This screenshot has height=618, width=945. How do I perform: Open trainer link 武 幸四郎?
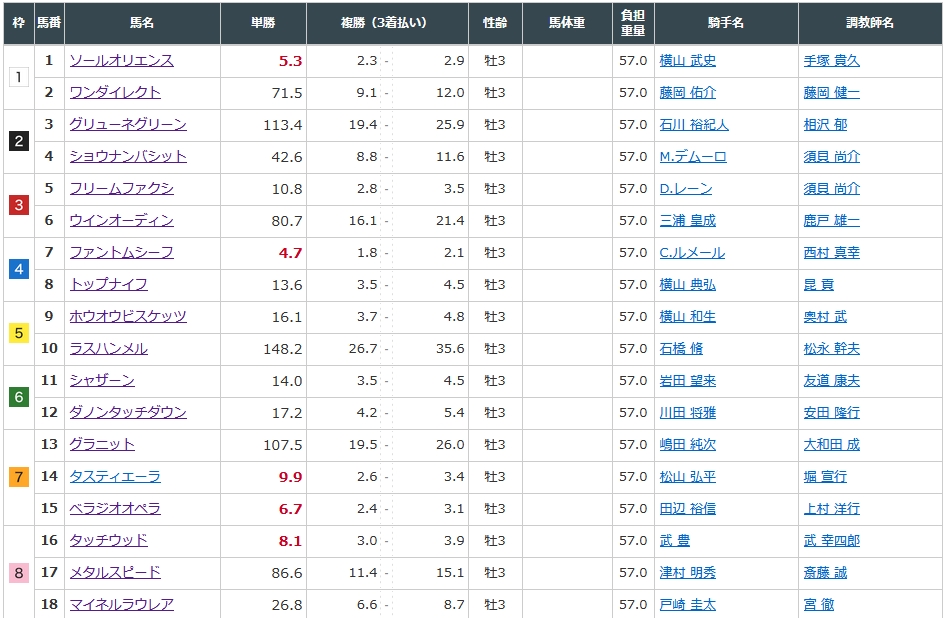831,541
